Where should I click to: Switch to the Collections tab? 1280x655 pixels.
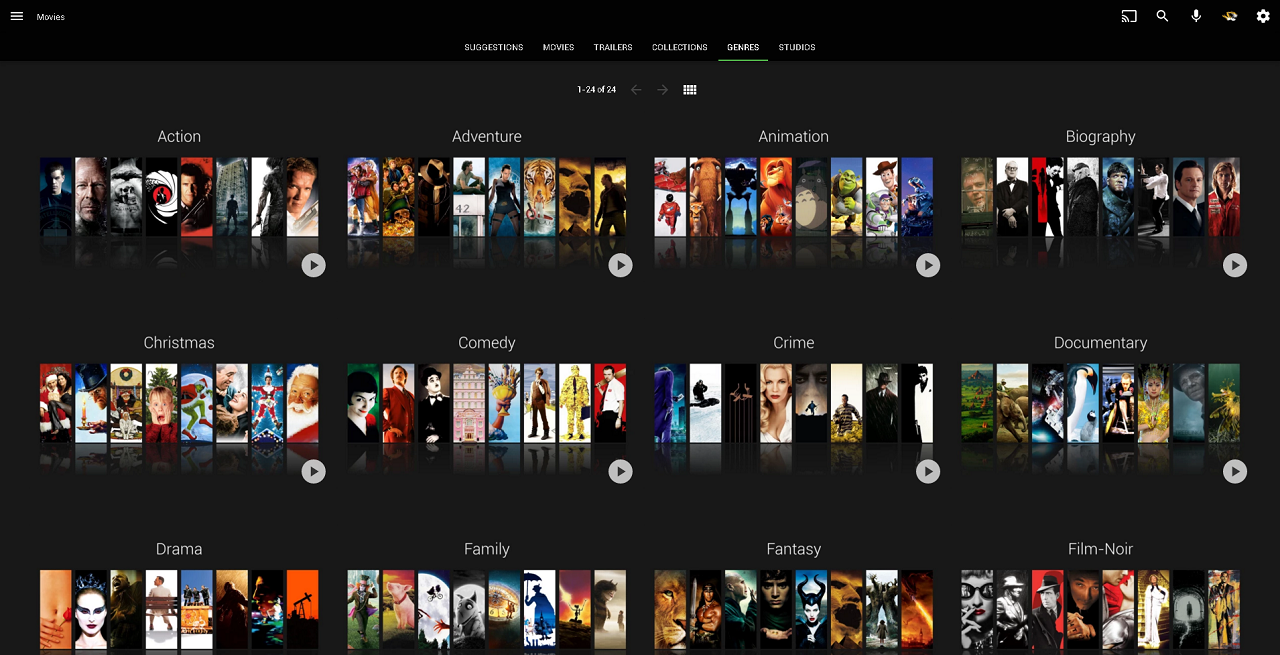[x=679, y=47]
